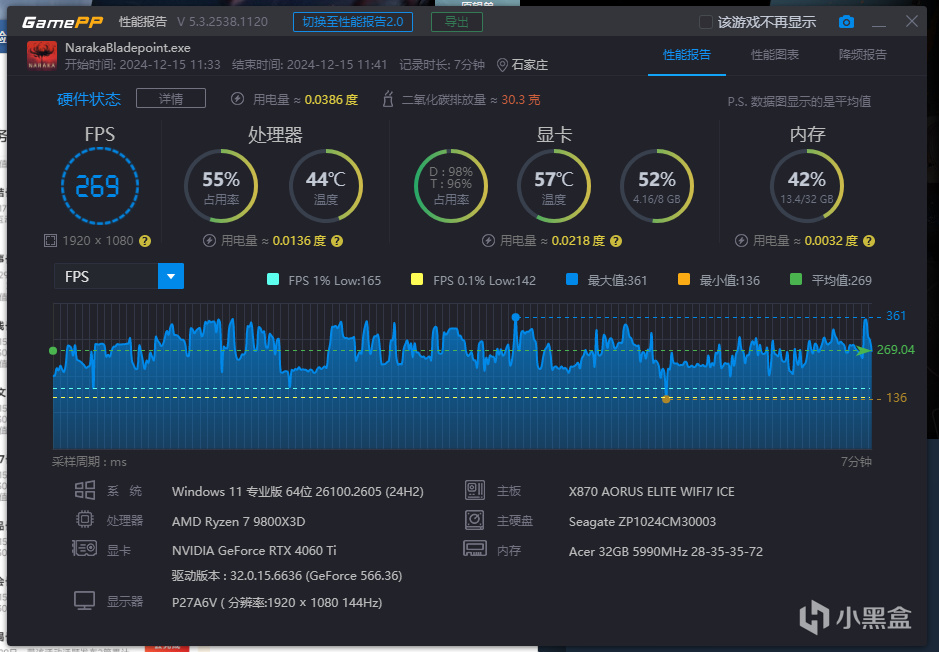
Task: Click the text Acer 32GB 5990MHz 28-35-35-72
Action: tap(666, 551)
